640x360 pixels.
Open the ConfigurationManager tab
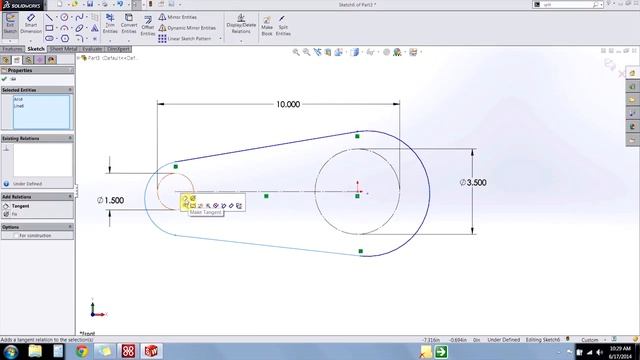pyautogui.click(x=28, y=60)
